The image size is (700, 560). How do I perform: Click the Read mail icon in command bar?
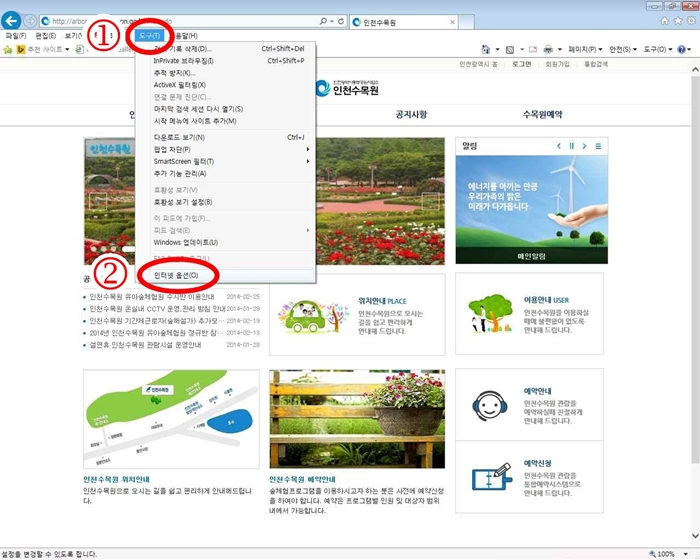click(x=533, y=50)
